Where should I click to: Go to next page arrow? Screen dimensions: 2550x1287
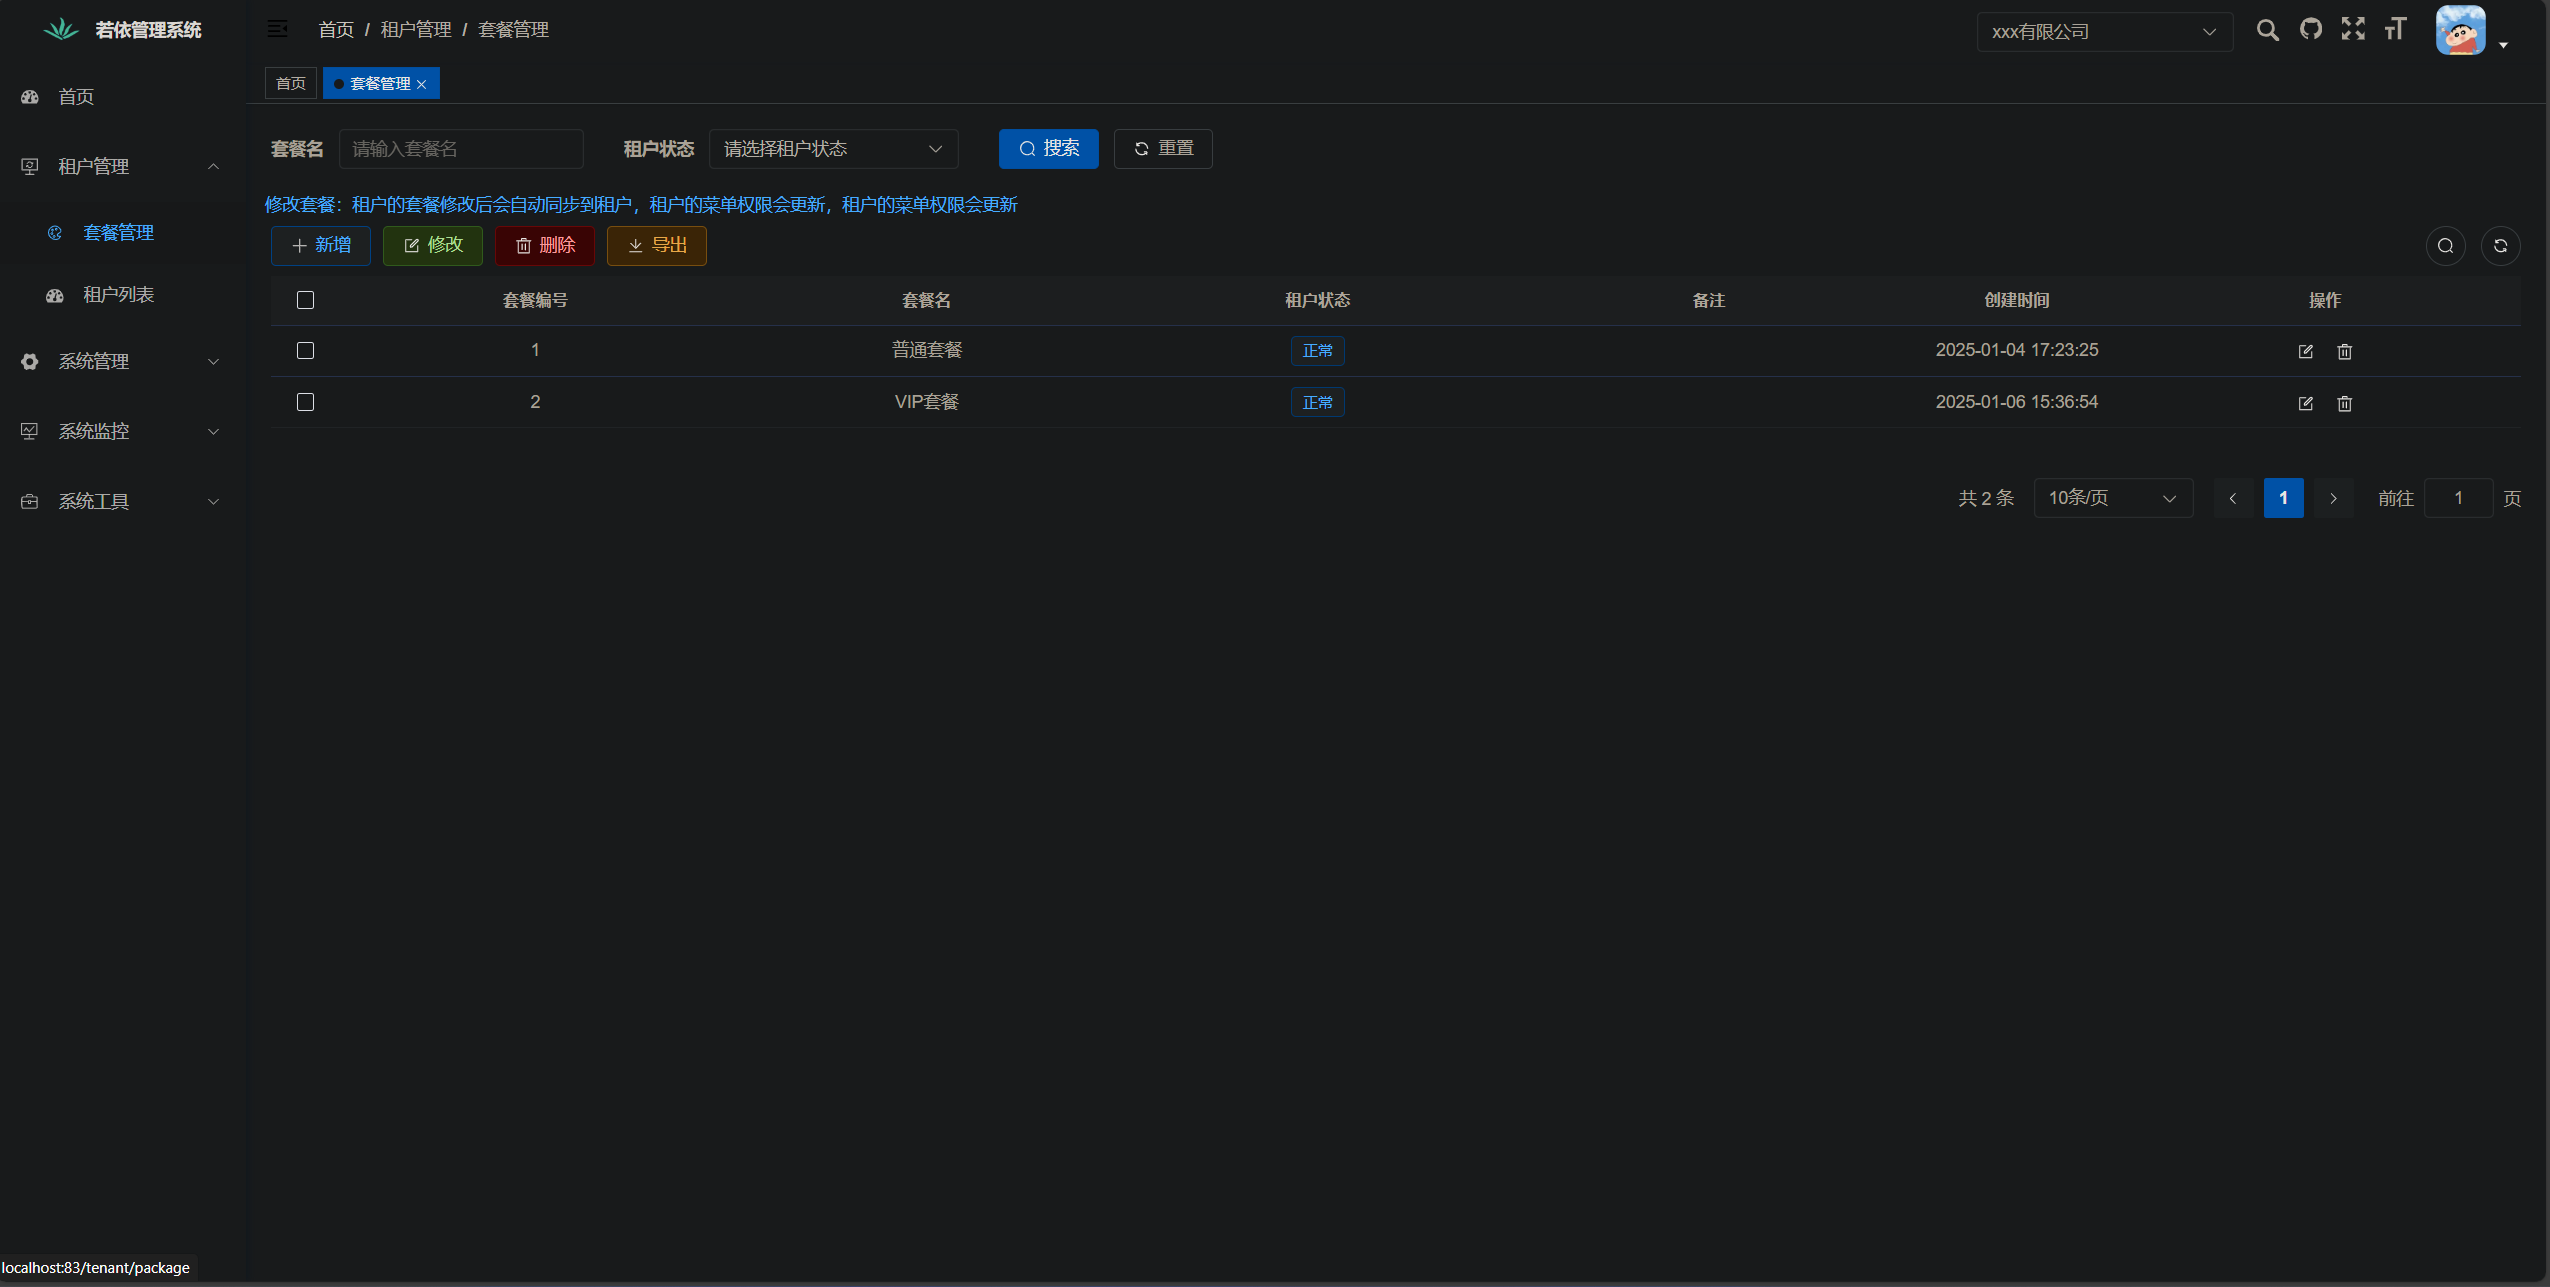click(x=2333, y=498)
